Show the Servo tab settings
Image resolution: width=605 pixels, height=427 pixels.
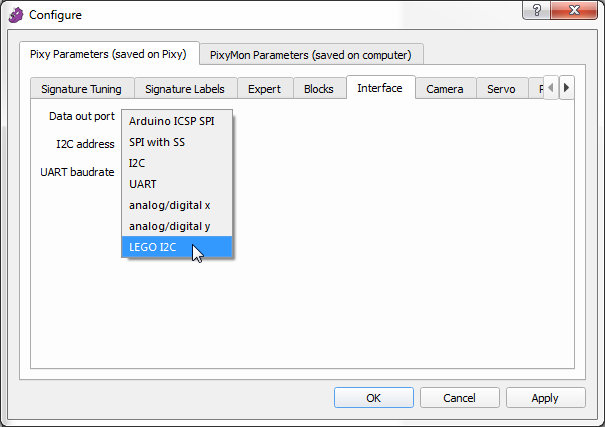[501, 89]
